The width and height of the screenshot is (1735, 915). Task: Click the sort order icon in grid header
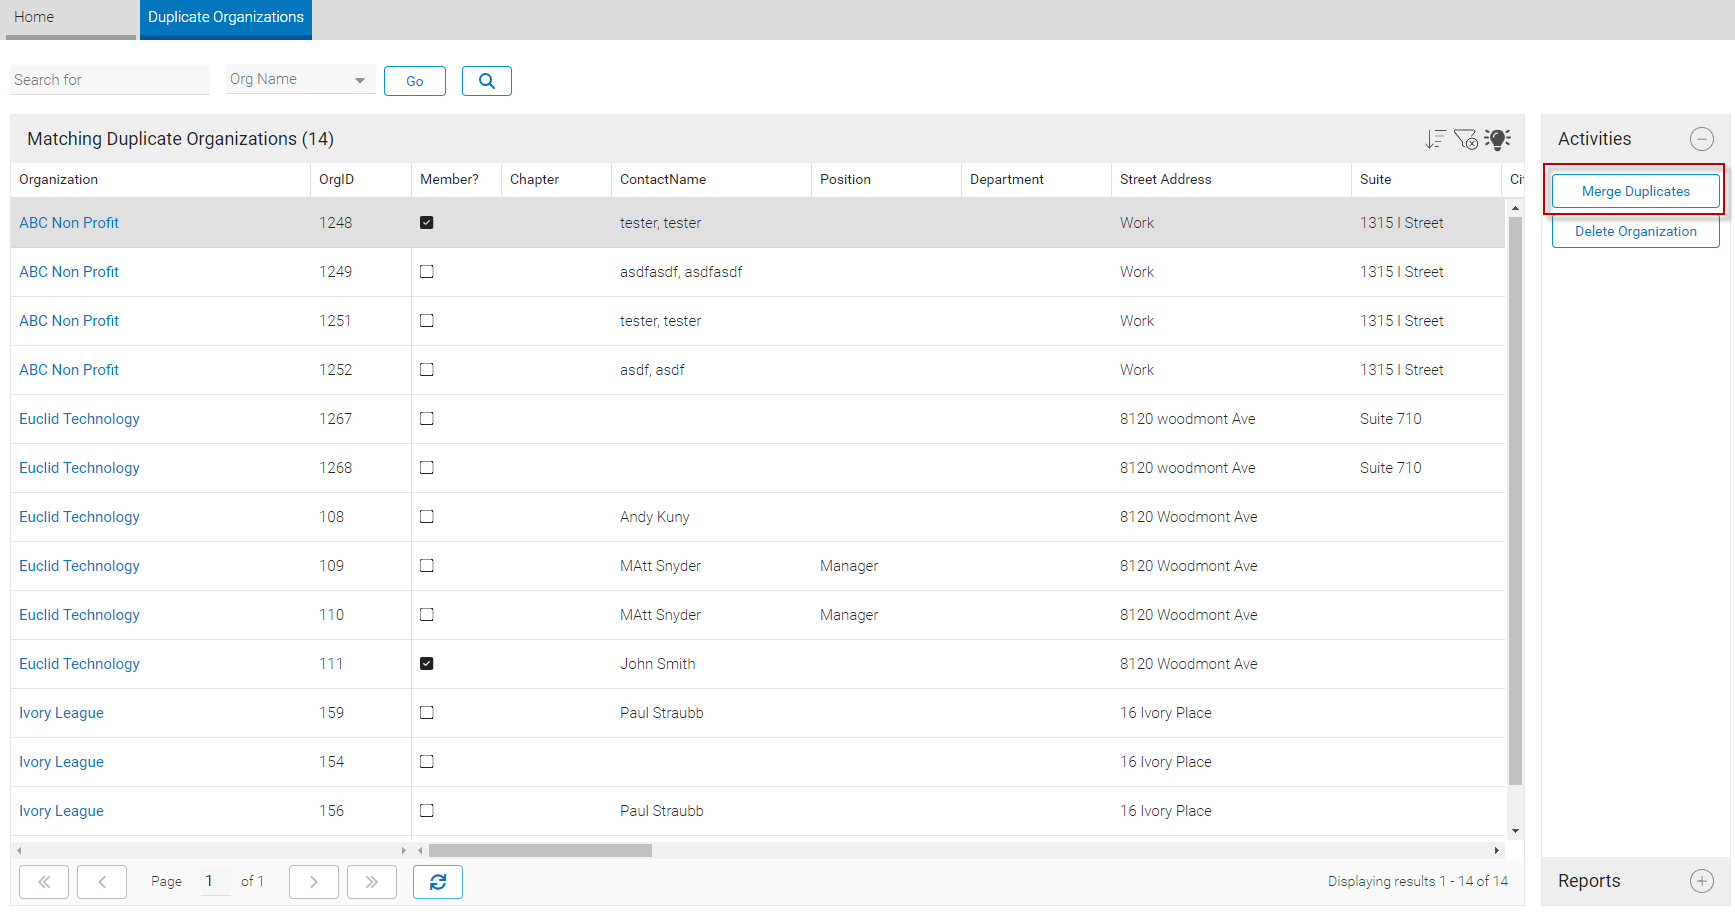point(1435,139)
